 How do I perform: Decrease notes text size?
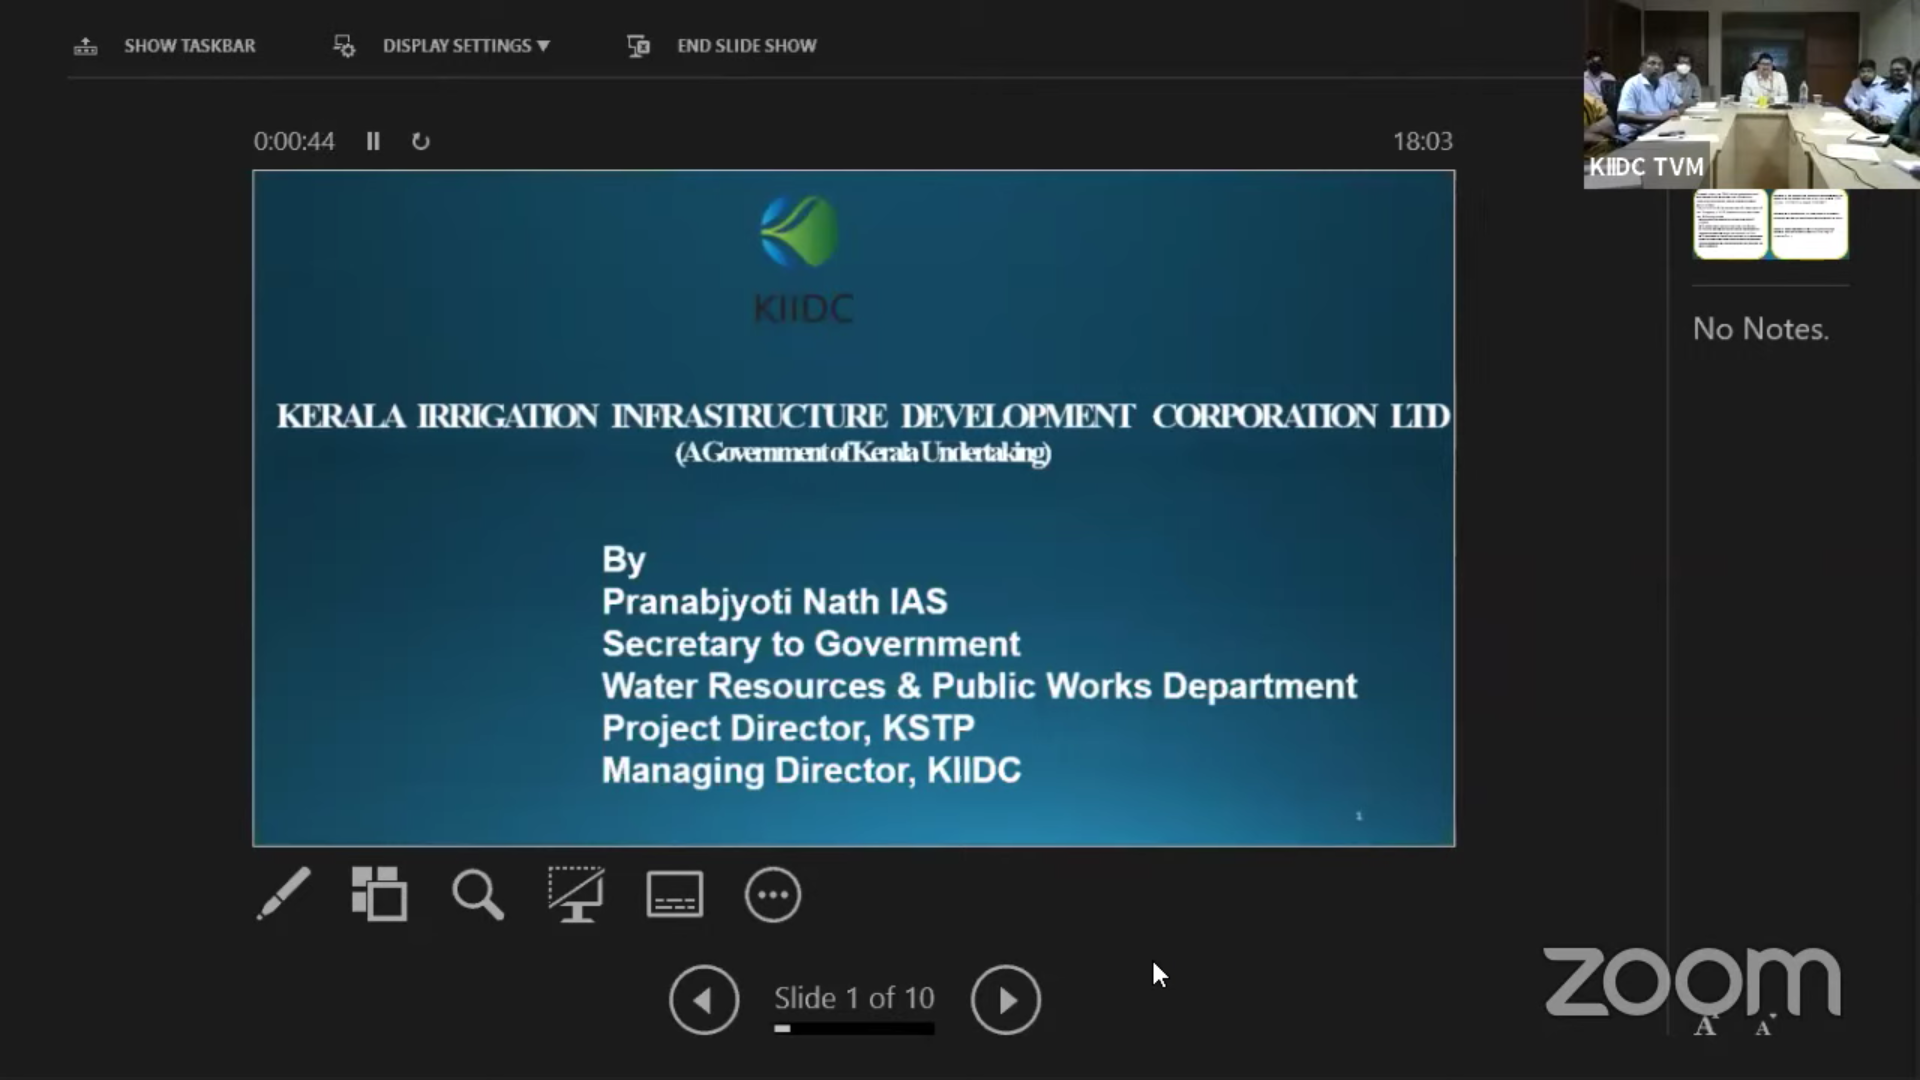tap(1765, 1026)
